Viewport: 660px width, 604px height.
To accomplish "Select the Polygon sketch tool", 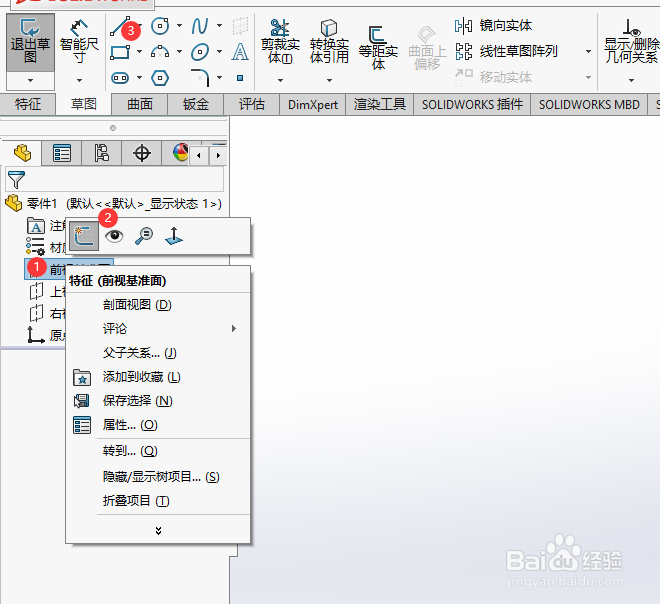I will (160, 78).
